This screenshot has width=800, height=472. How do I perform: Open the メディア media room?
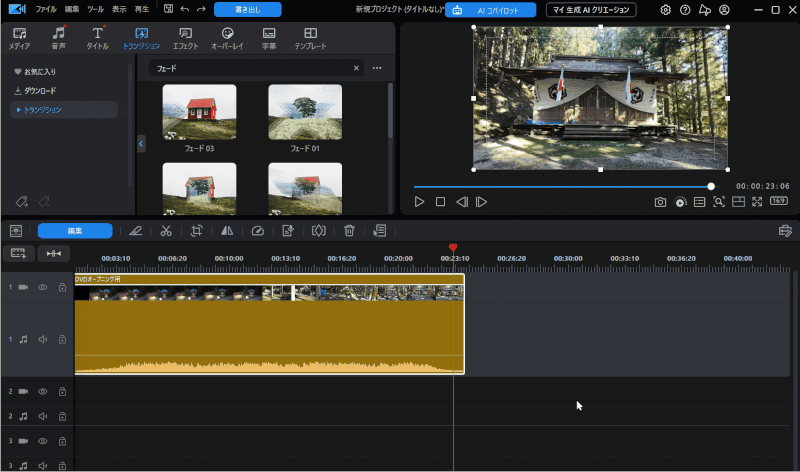click(19, 38)
